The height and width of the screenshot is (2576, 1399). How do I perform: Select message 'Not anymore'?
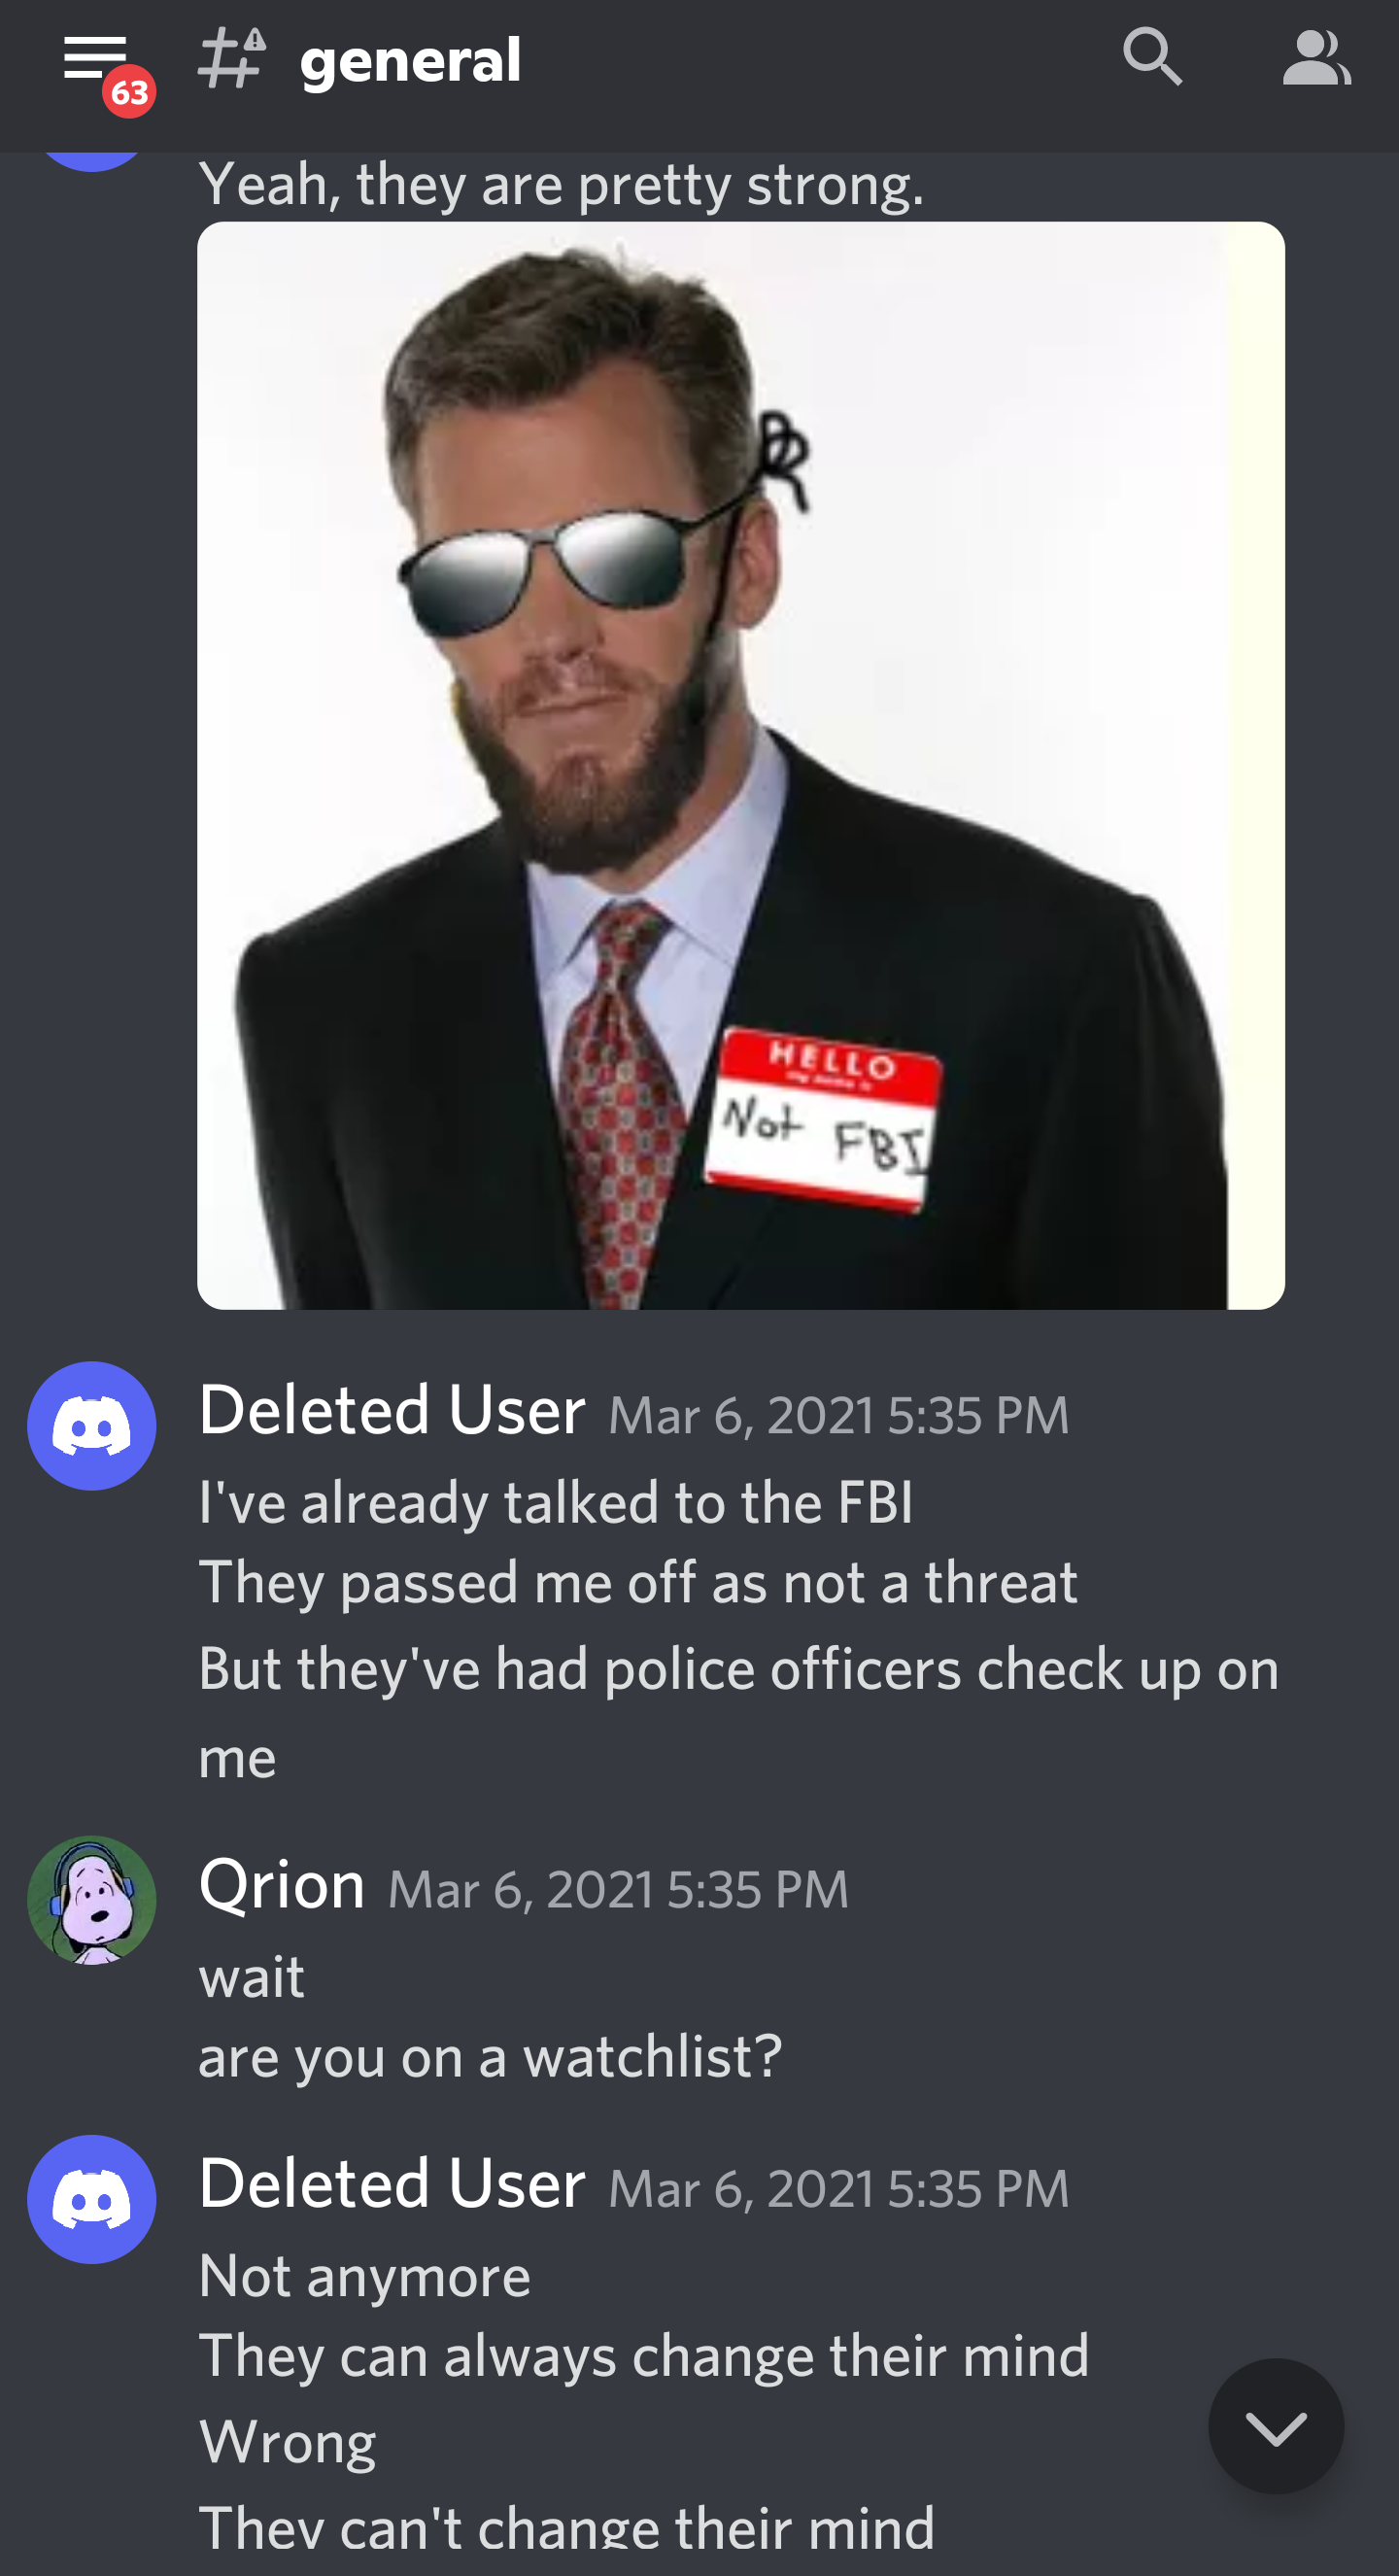pos(365,2276)
